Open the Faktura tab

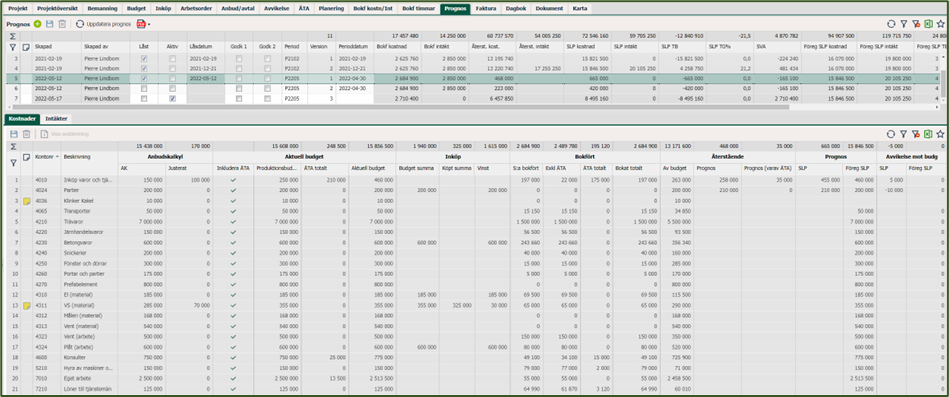(485, 8)
